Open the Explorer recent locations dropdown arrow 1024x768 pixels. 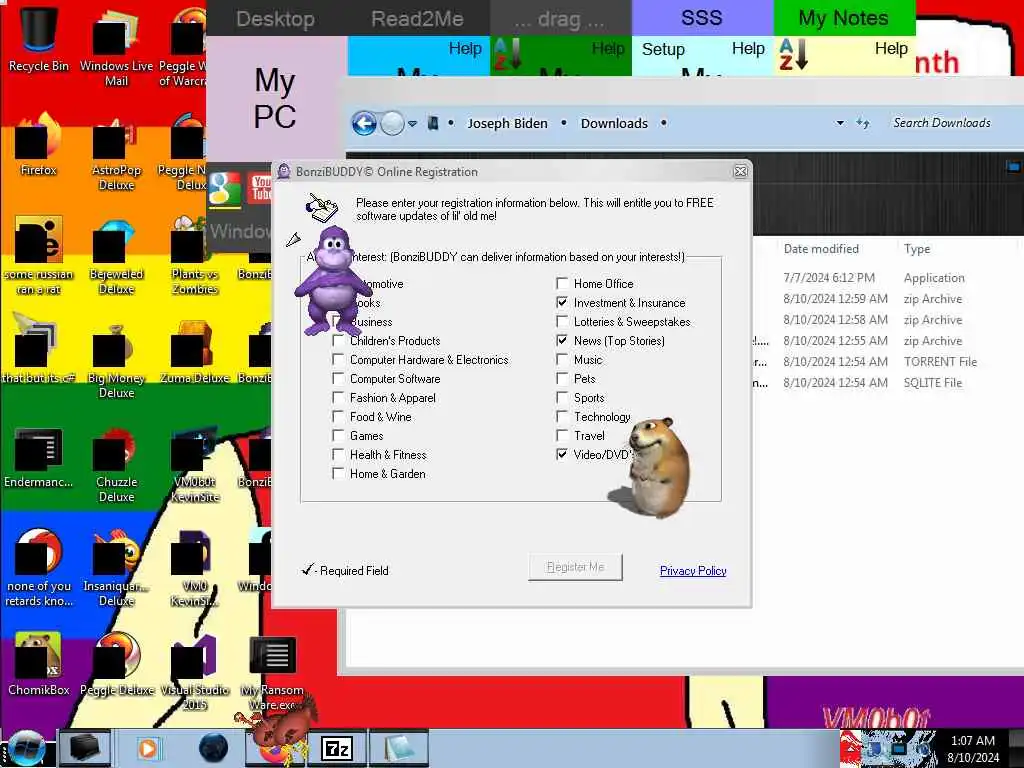click(x=413, y=123)
